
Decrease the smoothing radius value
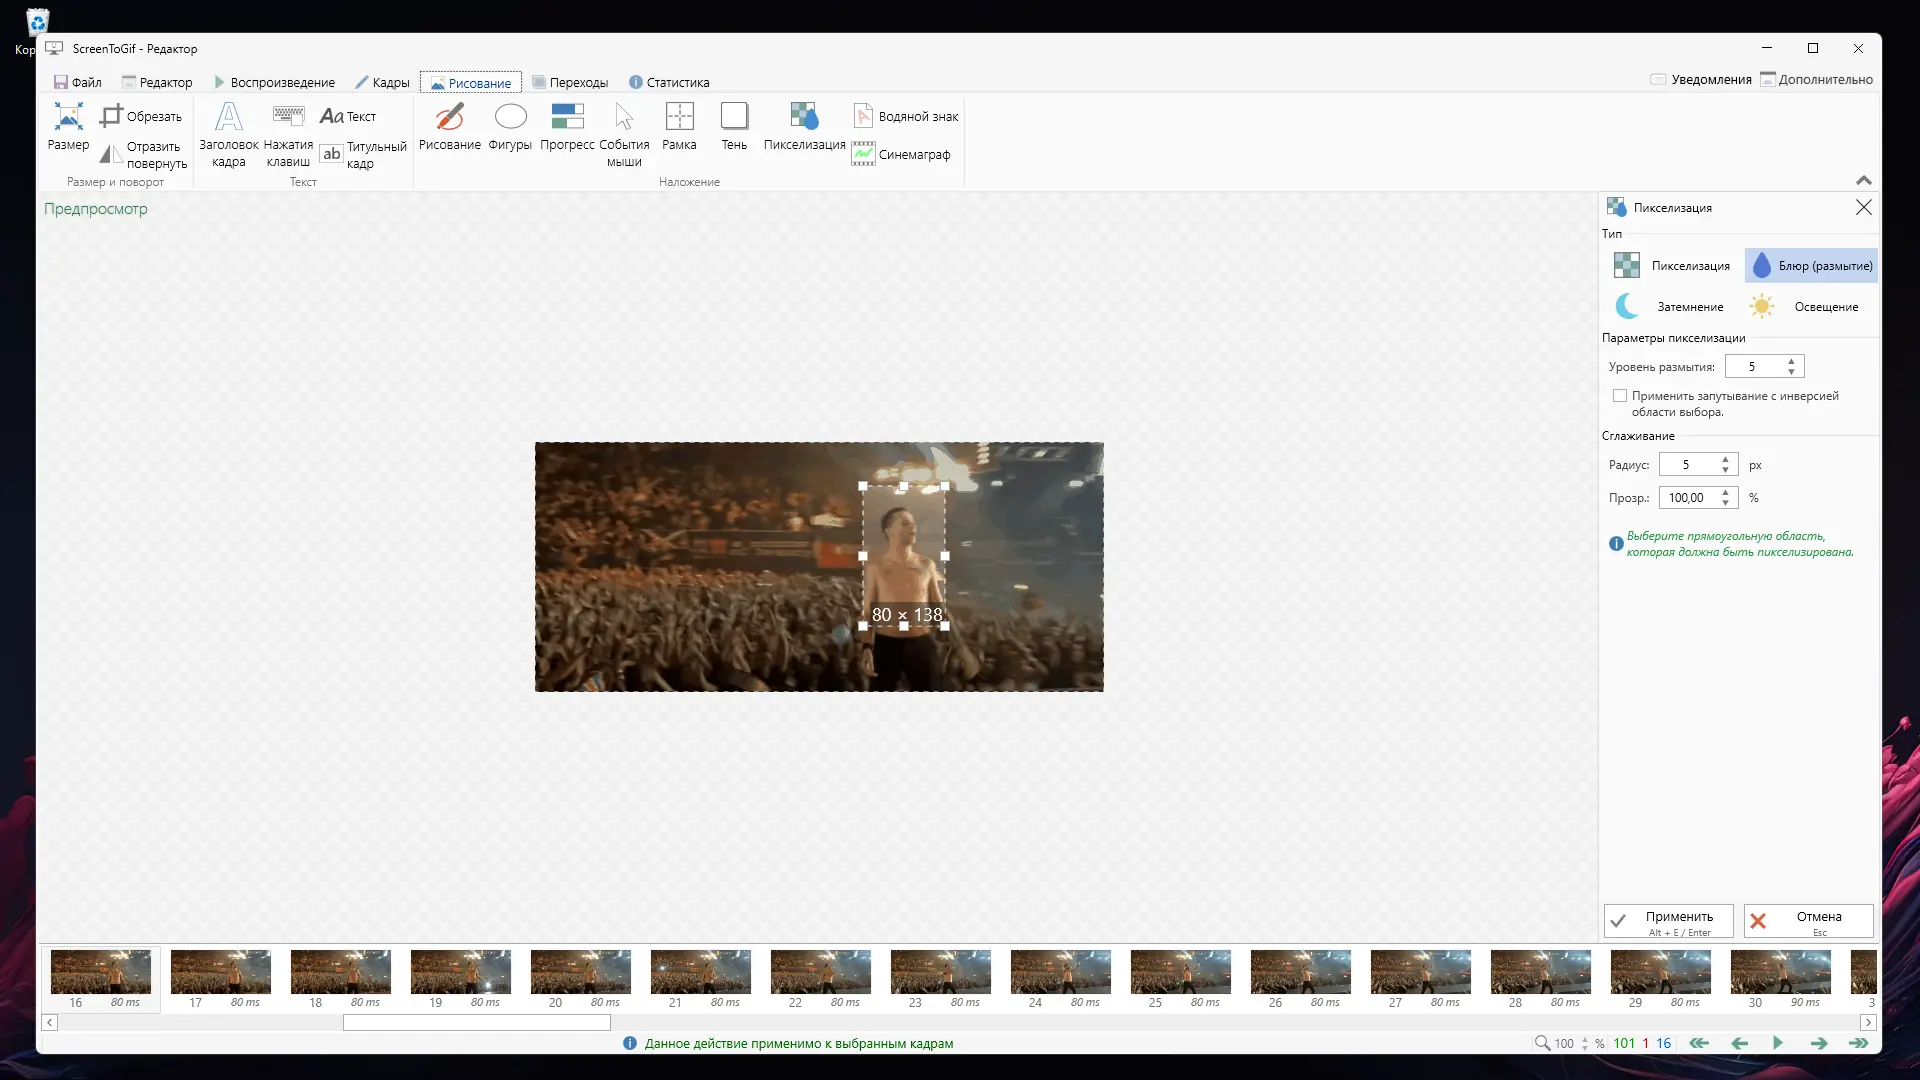point(1725,470)
